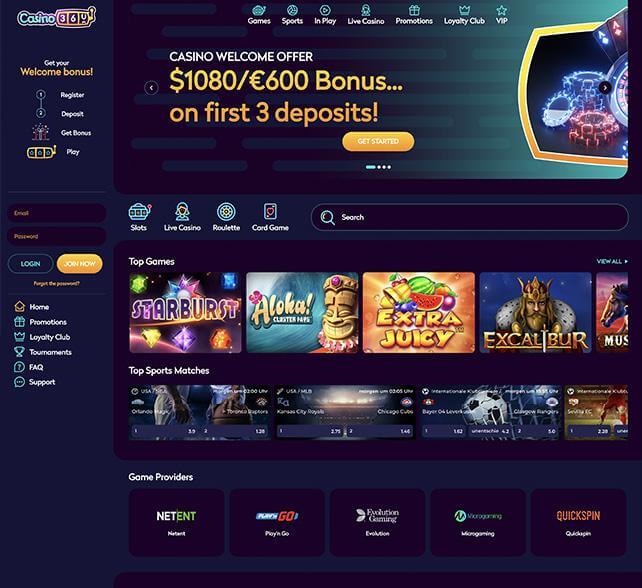Open the Card Game category icon
The image size is (642, 588).
pos(270,212)
